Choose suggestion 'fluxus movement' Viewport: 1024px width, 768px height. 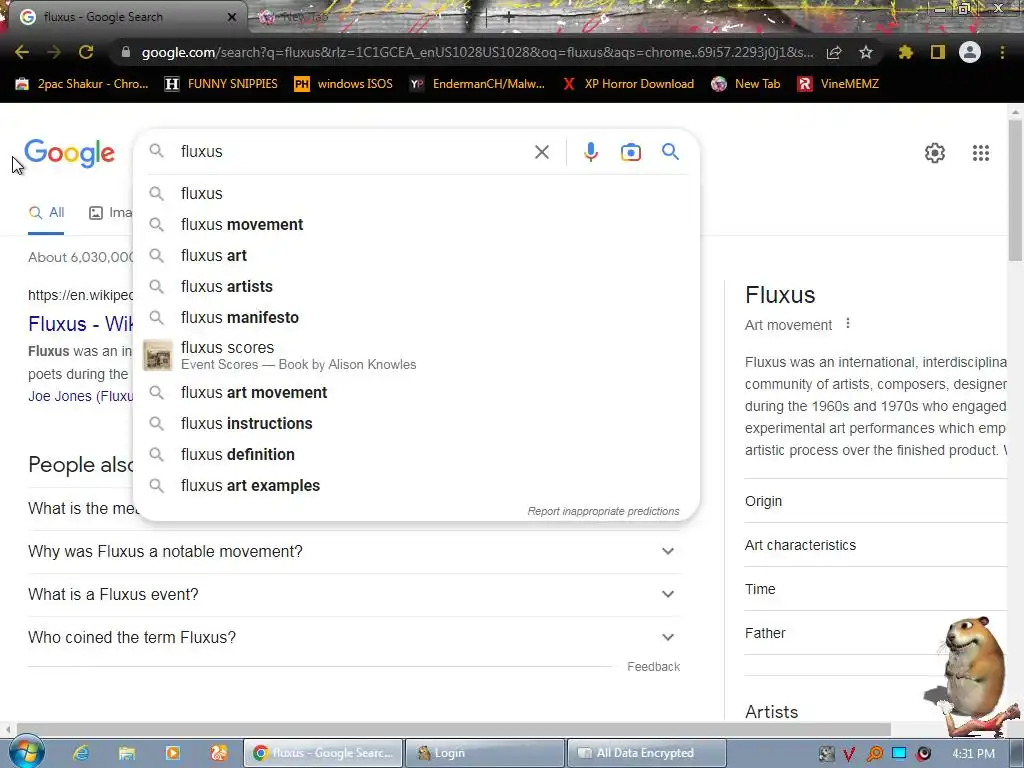(416, 225)
